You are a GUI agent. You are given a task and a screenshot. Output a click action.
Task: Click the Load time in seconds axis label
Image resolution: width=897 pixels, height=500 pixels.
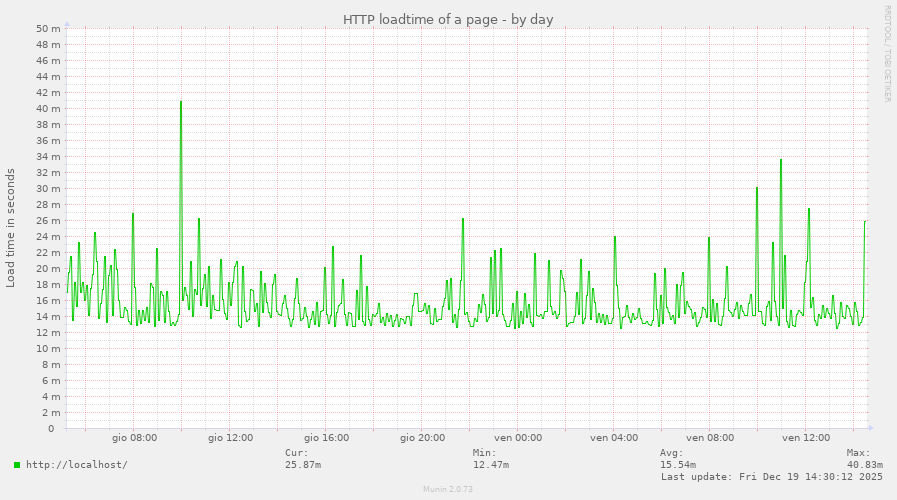(10, 228)
